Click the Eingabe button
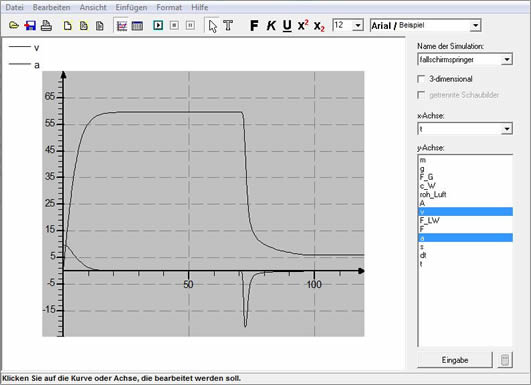The image size is (531, 385). click(x=455, y=360)
